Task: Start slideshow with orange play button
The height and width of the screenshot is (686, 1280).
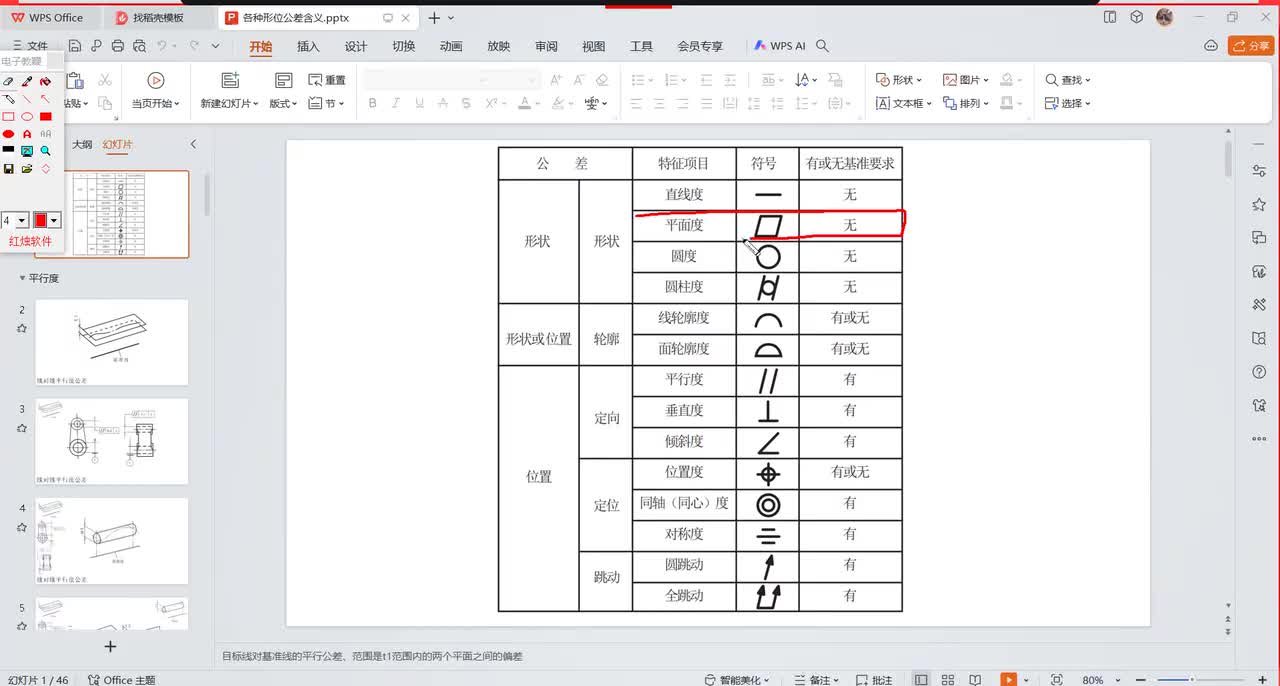Action: tap(1009, 680)
